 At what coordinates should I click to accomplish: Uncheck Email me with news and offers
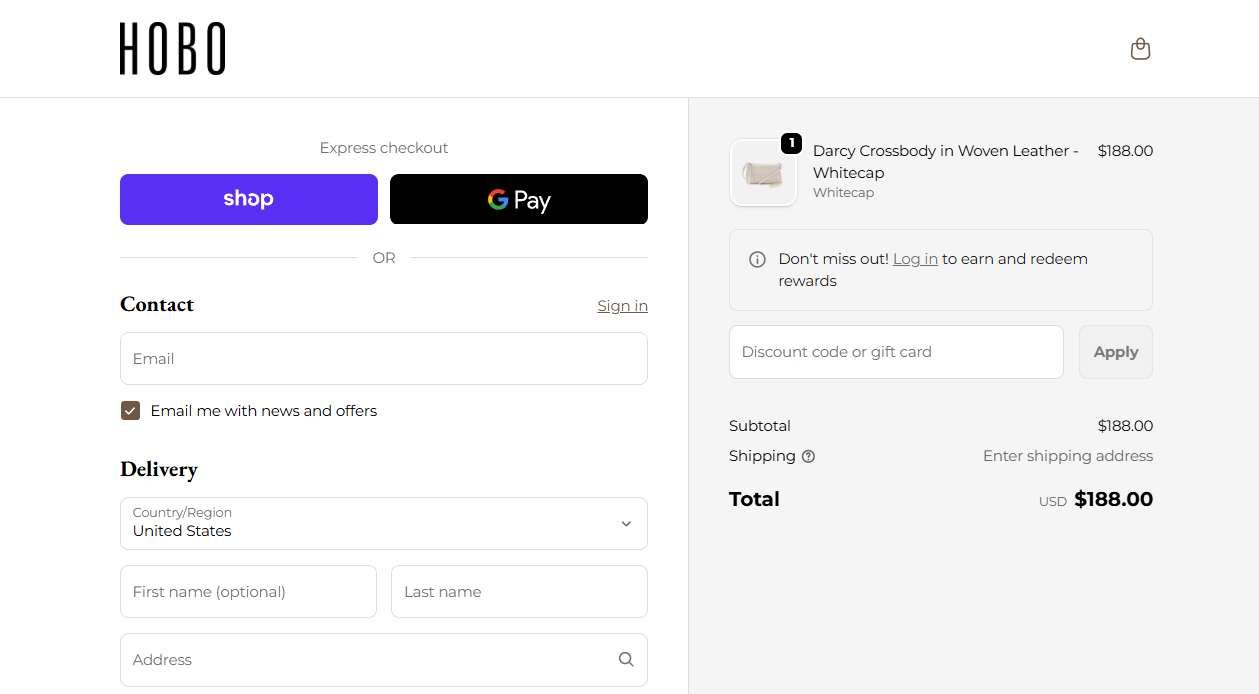[130, 411]
